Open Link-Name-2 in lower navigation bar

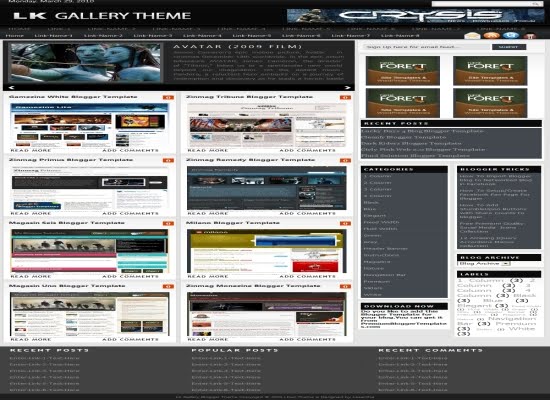pos(103,35)
